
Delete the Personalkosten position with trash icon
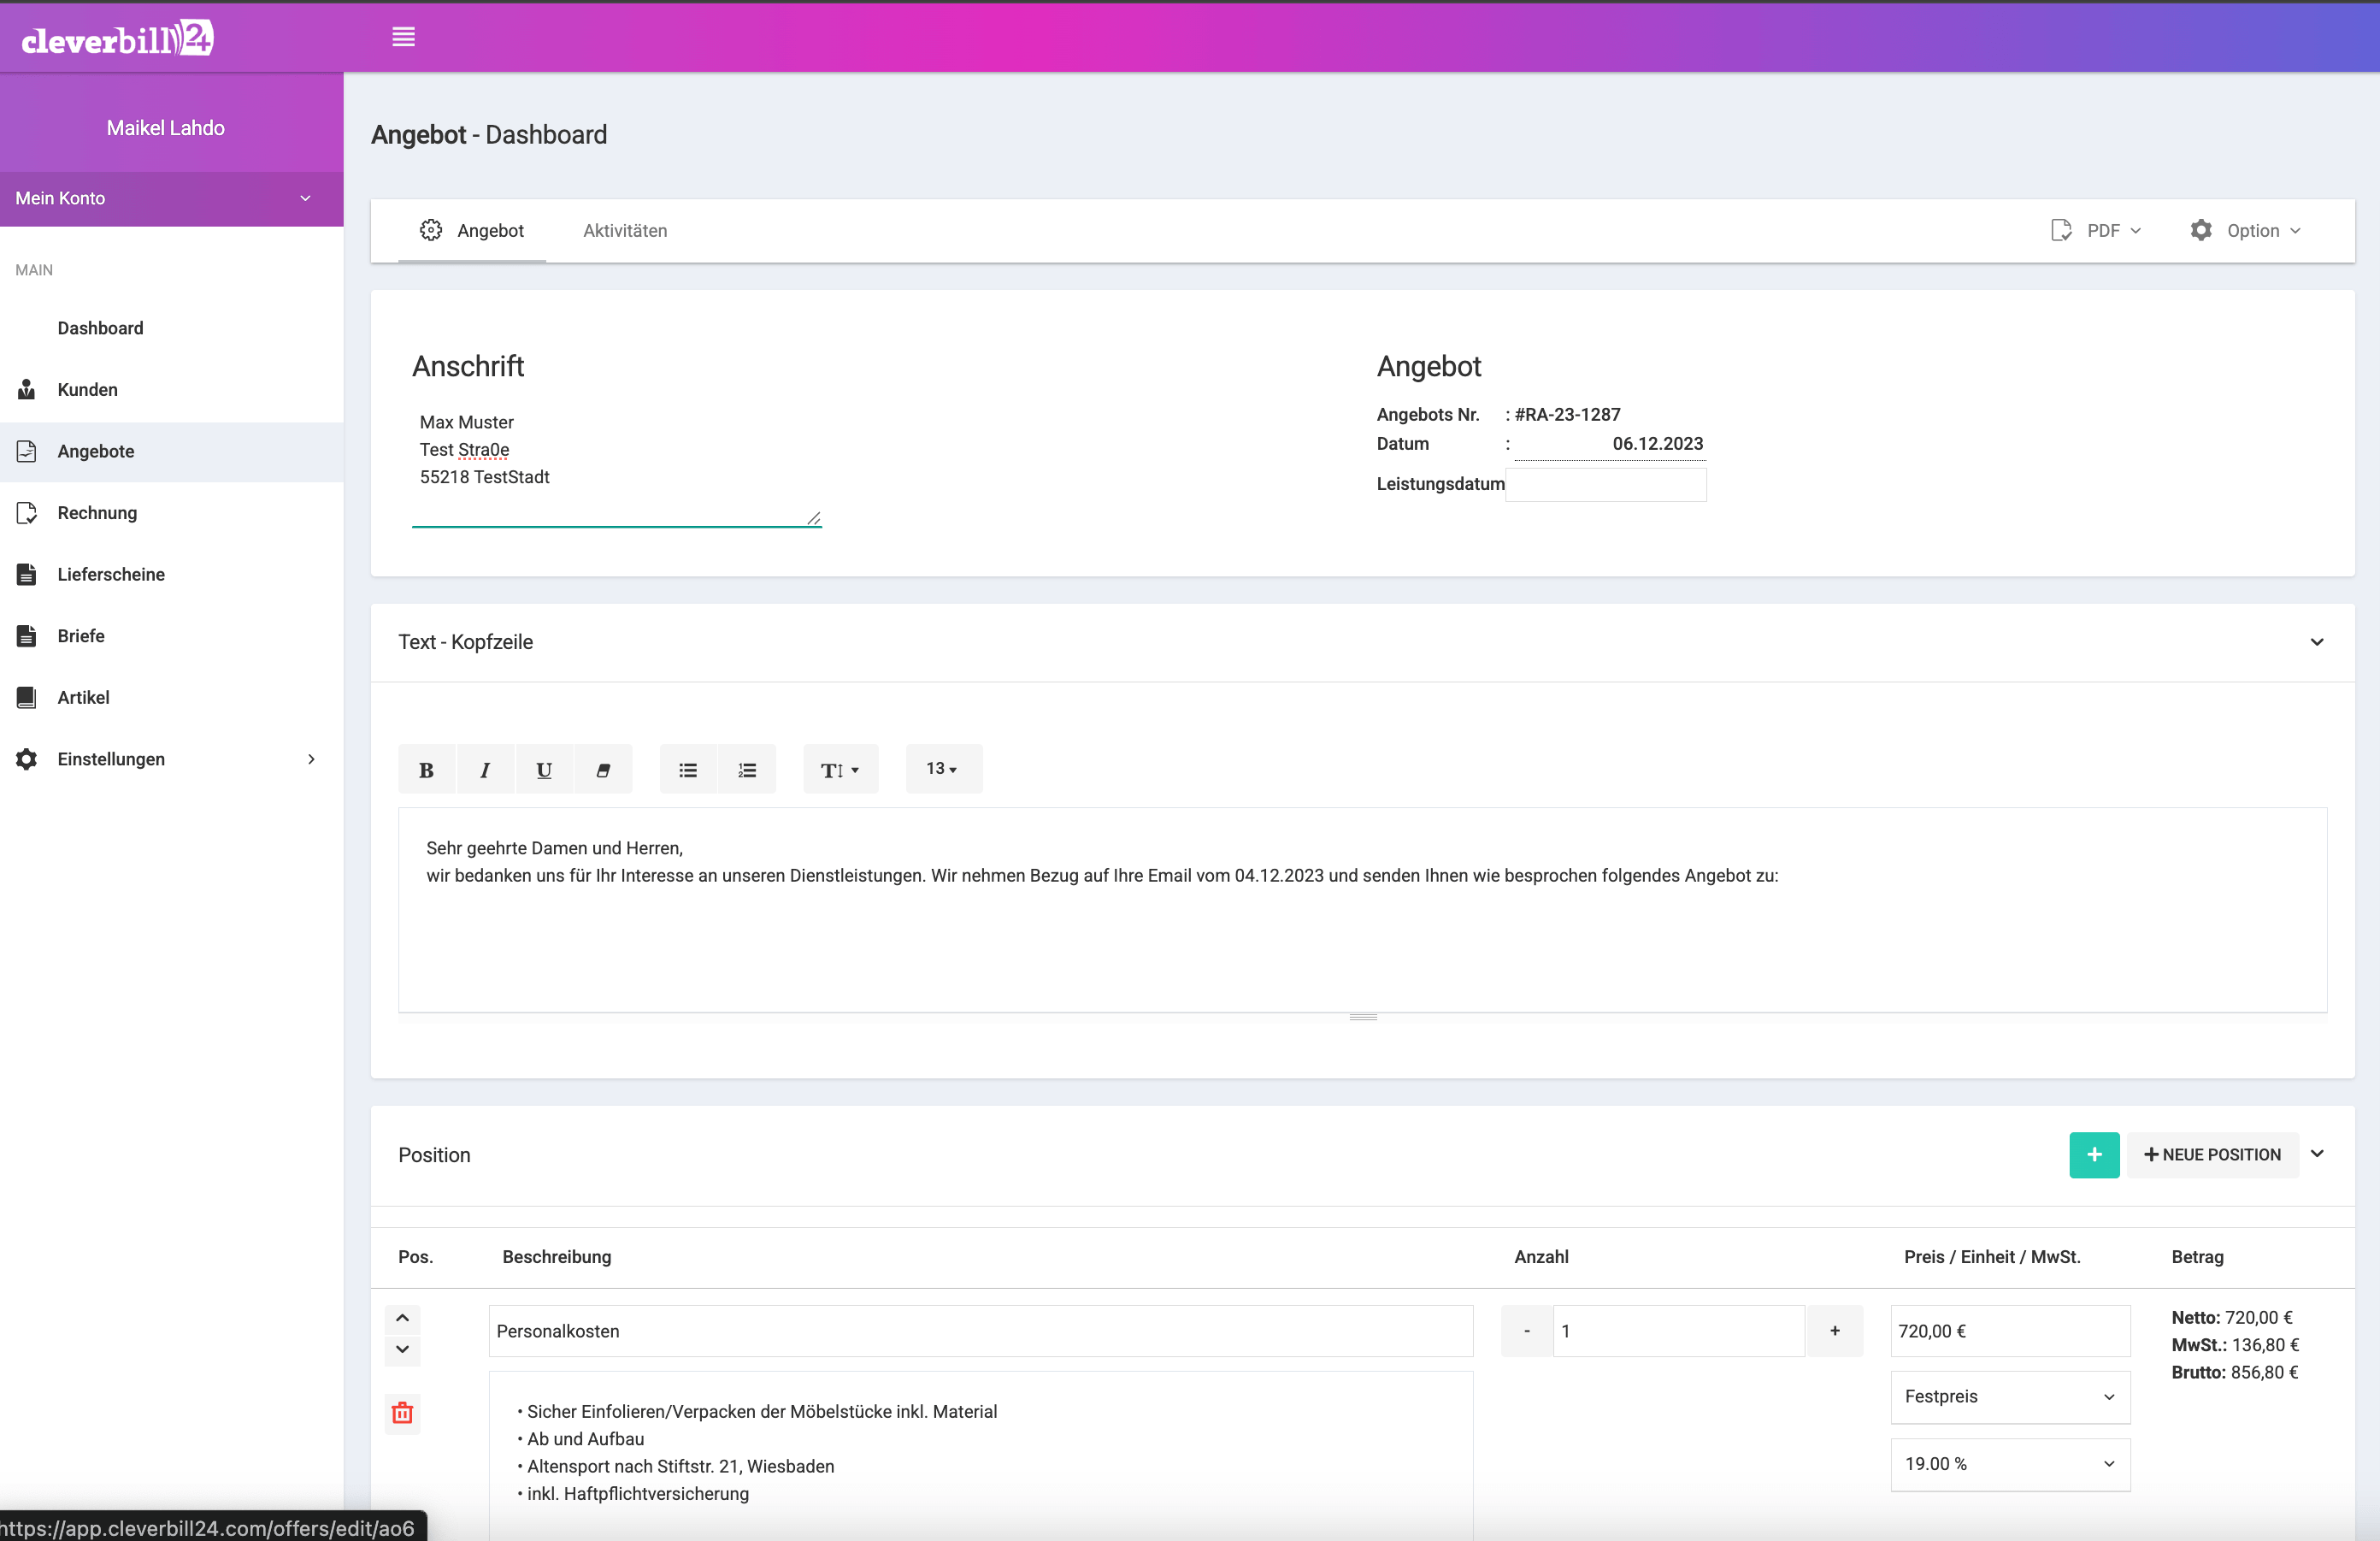(x=403, y=1413)
